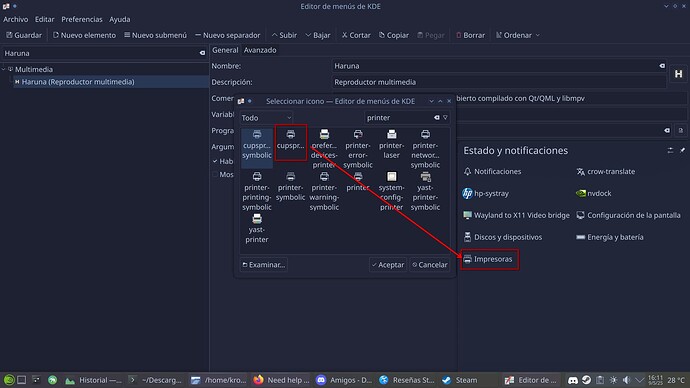
Task: Click Nuevo submenú in toolbar
Action: (155, 35)
